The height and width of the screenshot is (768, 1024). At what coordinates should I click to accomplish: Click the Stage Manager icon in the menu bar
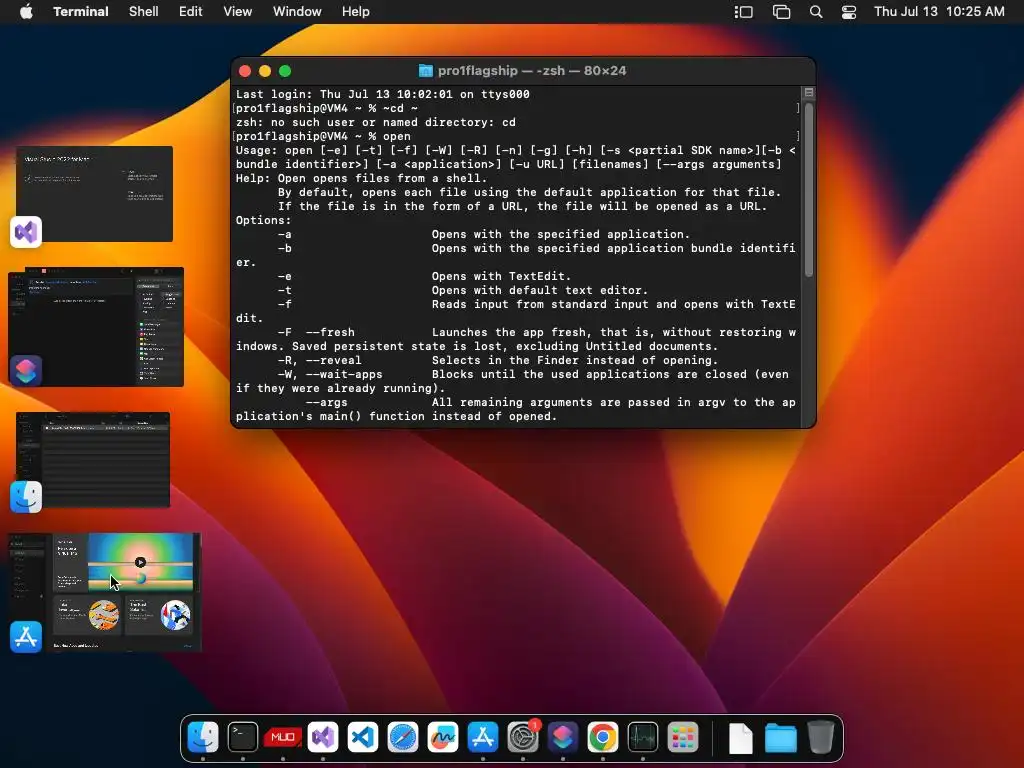click(743, 12)
